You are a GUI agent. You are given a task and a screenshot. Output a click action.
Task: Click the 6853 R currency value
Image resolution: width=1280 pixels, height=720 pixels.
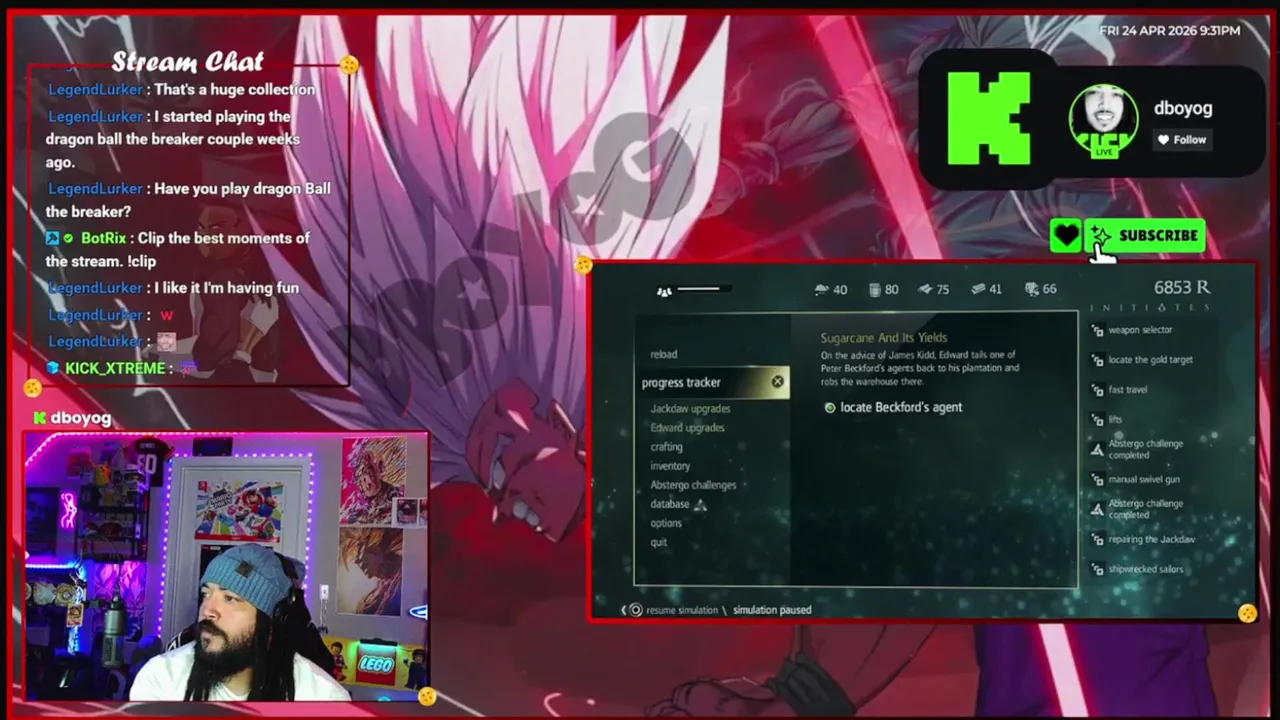[x=1181, y=287]
